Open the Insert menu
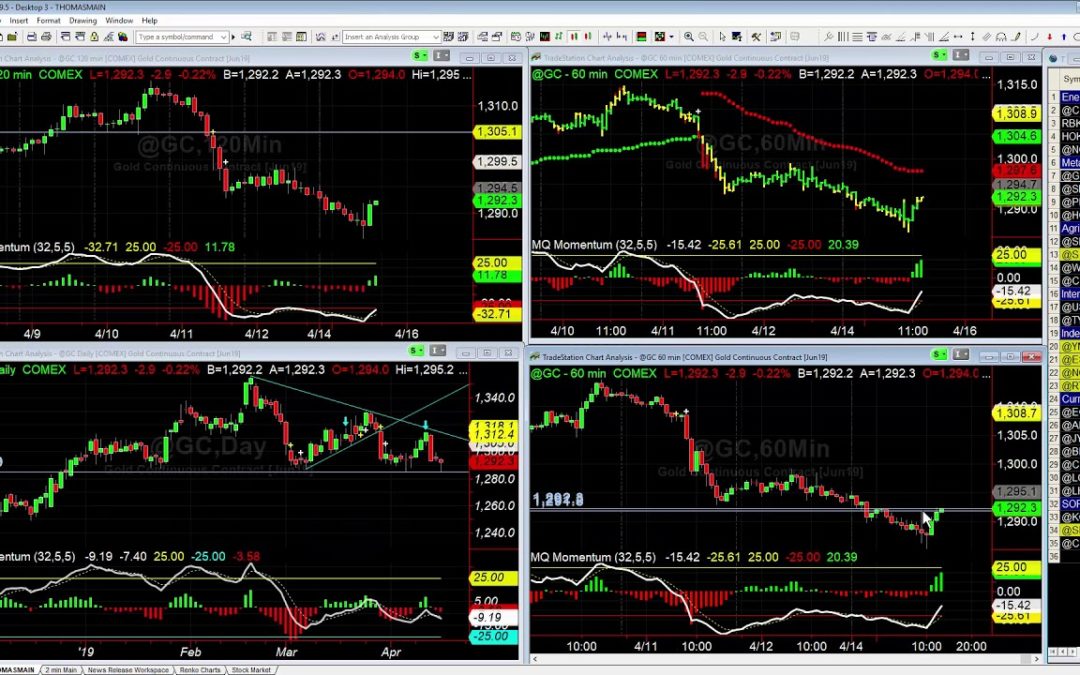1080x675 pixels. [x=19, y=21]
